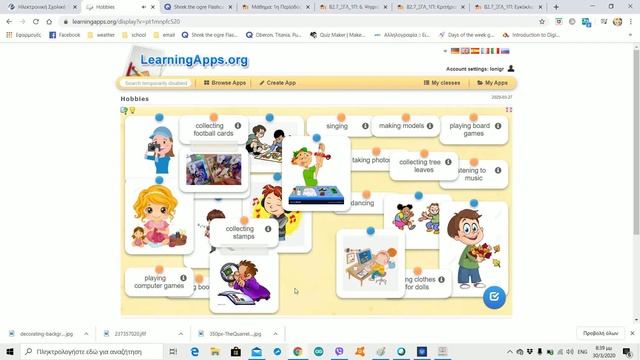Click info icon on 'listening to music' card
Viewport: 640px width, 360px height.
coord(498,170)
